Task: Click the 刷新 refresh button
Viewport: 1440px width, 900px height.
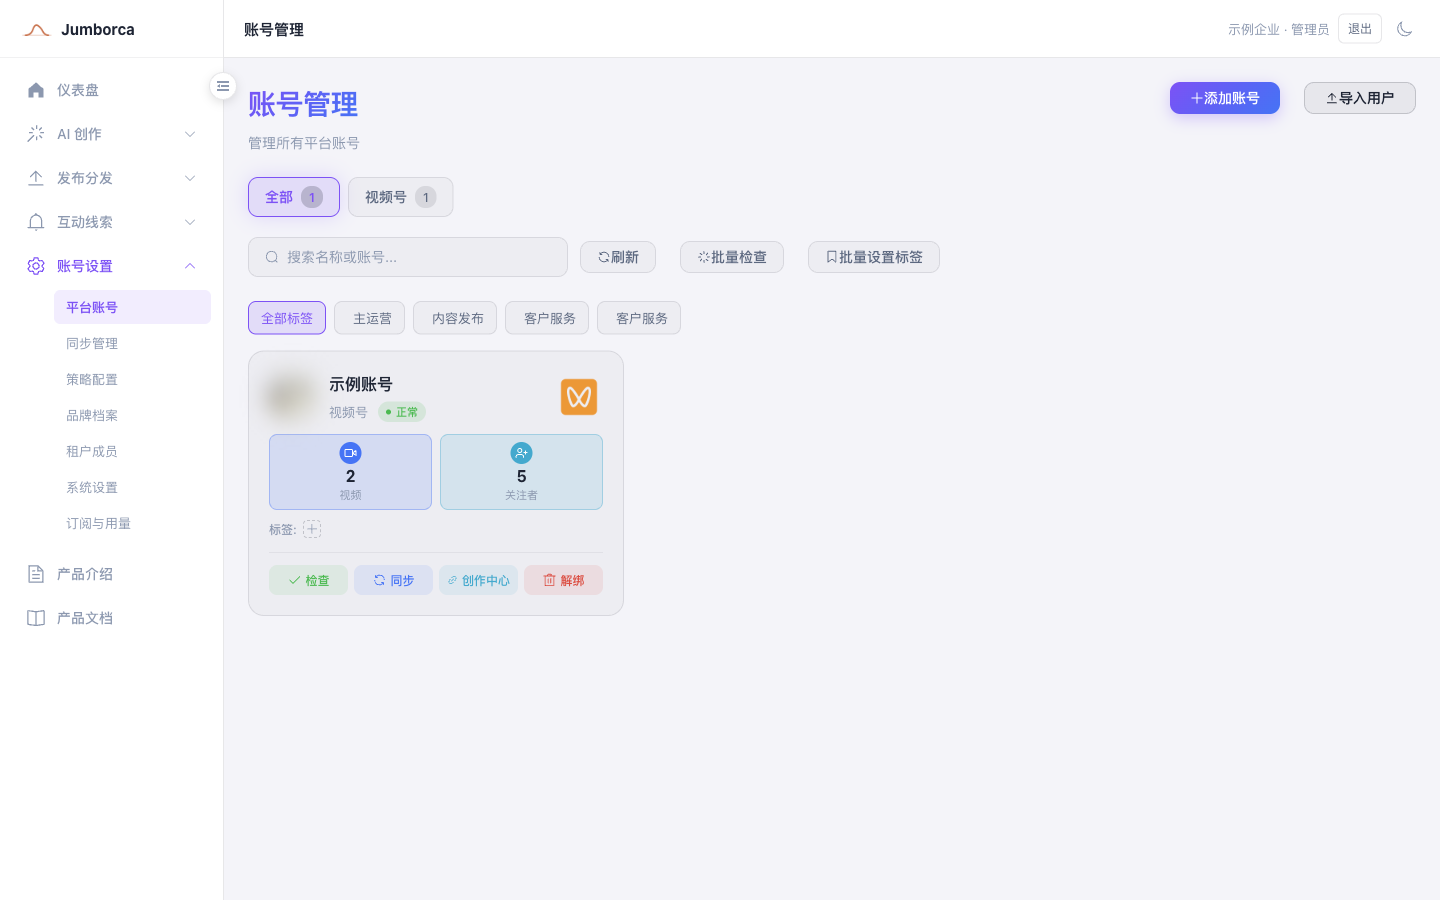Action: (618, 257)
